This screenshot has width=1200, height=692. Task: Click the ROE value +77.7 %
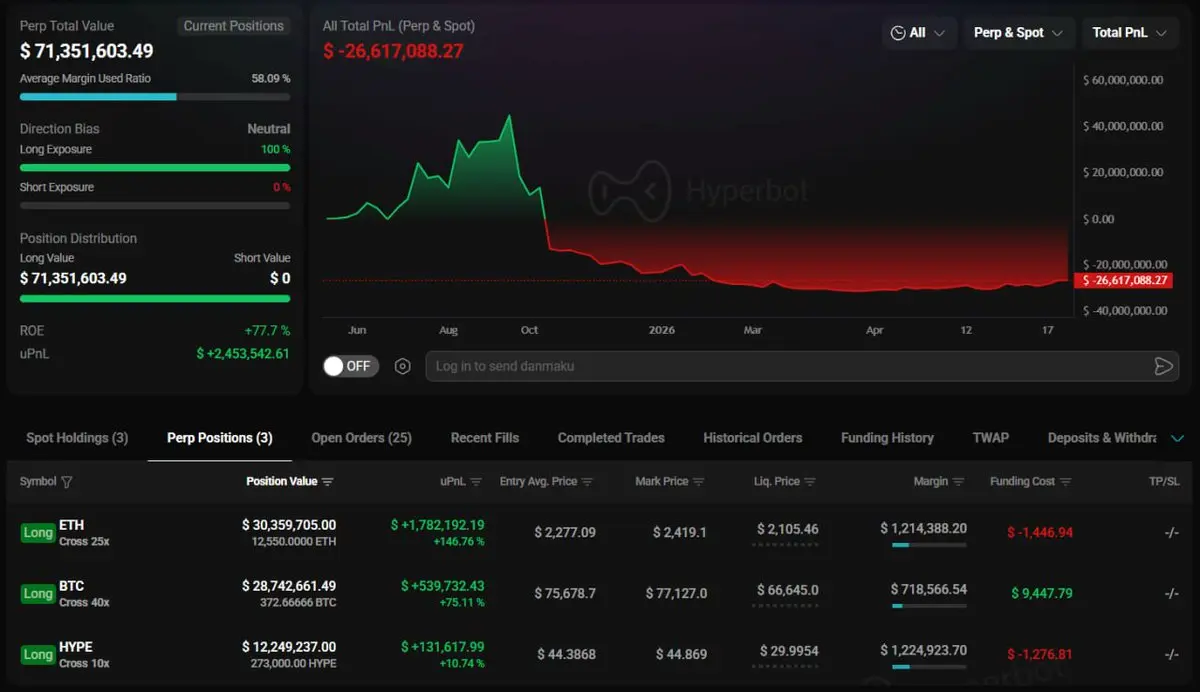(x=267, y=331)
